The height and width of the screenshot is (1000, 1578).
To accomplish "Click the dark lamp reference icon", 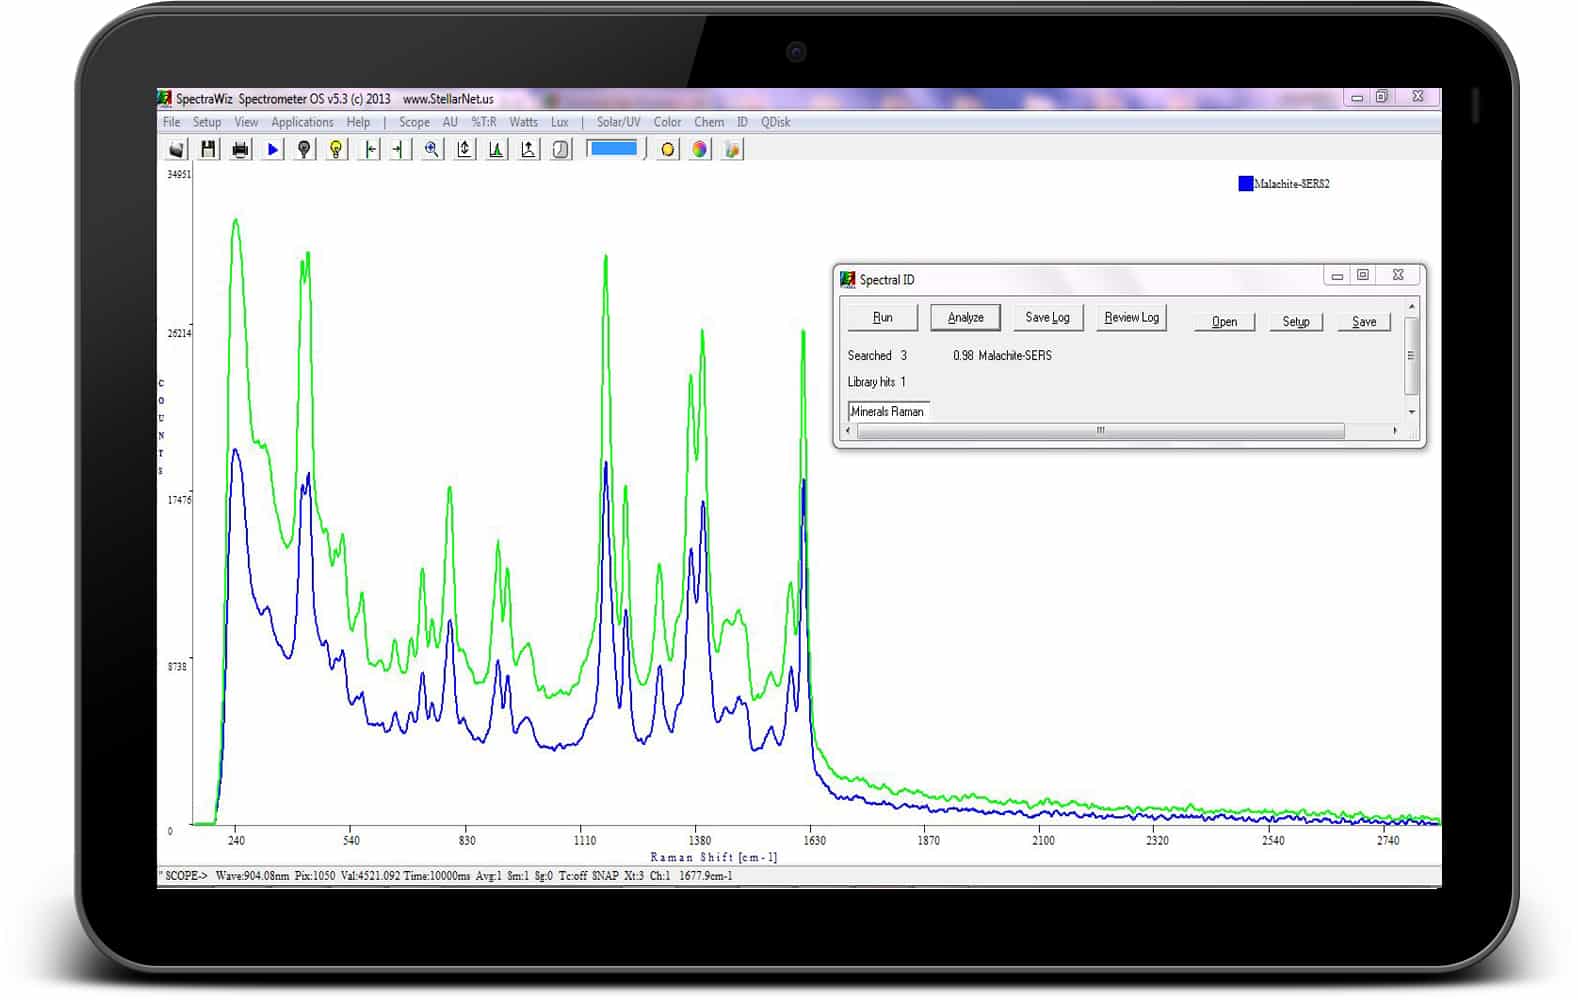I will coord(304,149).
